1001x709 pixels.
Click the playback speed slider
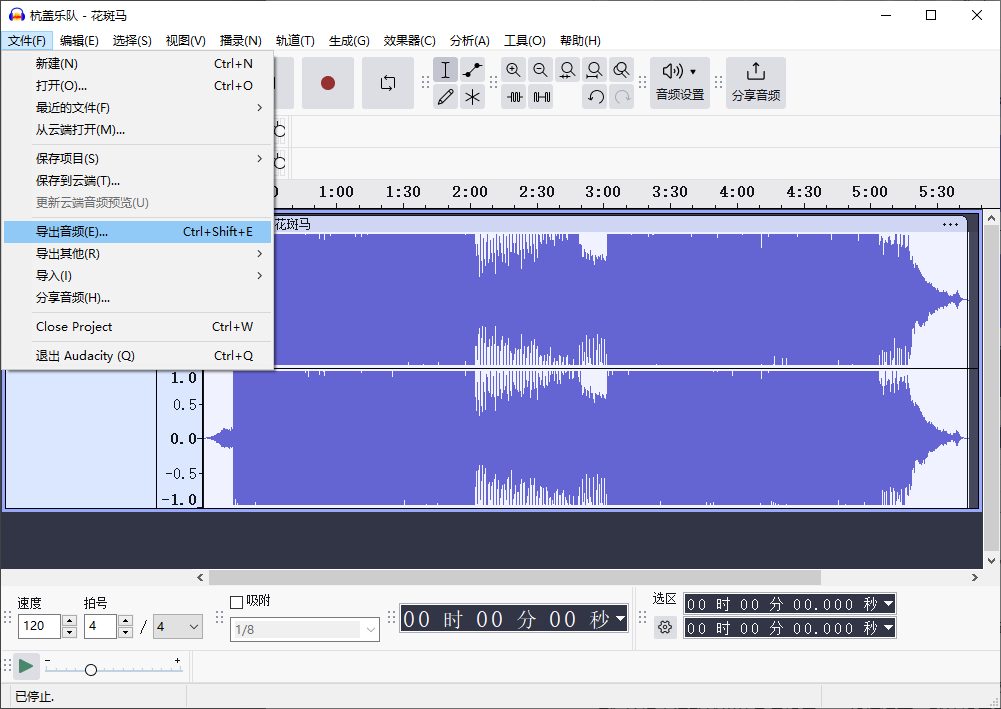click(x=91, y=669)
